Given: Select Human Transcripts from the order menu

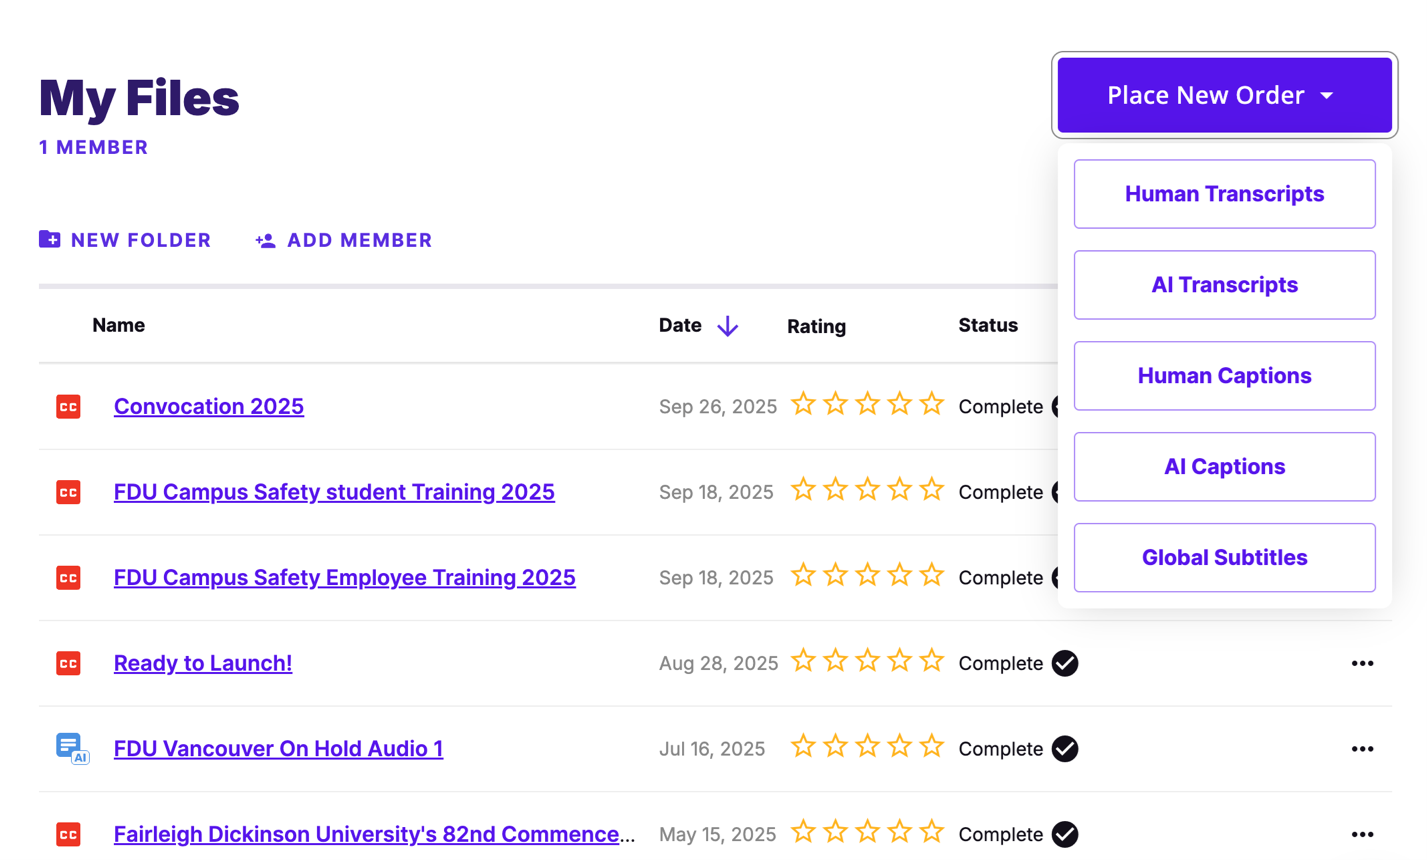Looking at the screenshot, I should coord(1223,193).
